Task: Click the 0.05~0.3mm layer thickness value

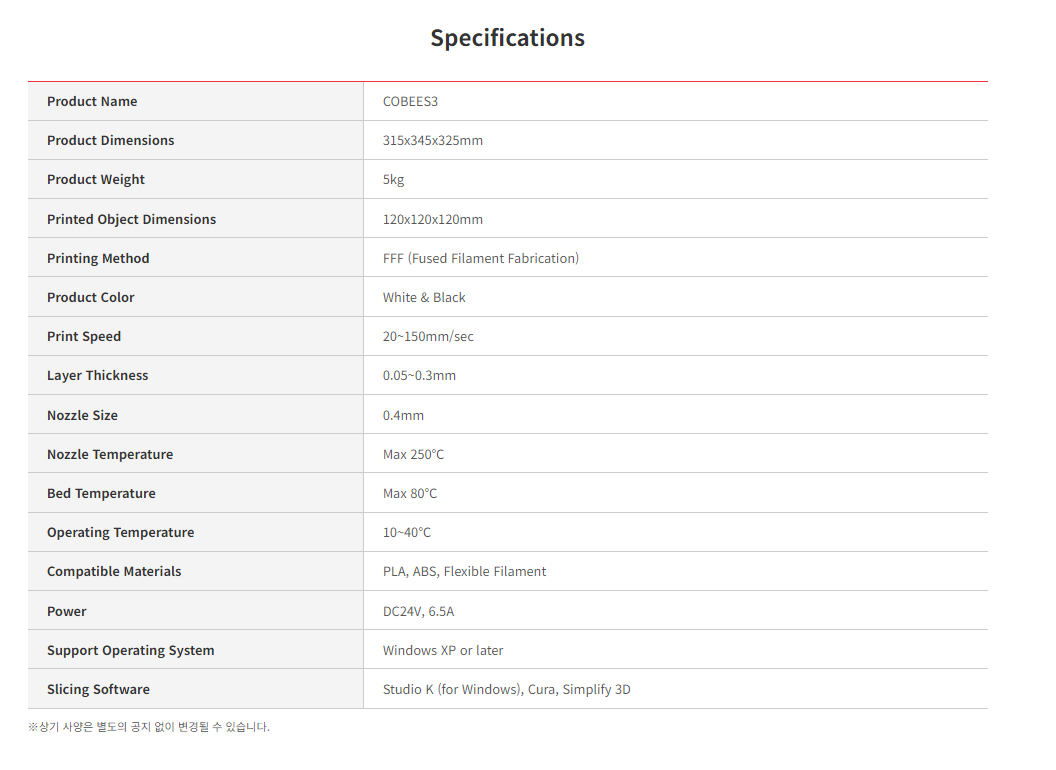Action: (x=419, y=375)
